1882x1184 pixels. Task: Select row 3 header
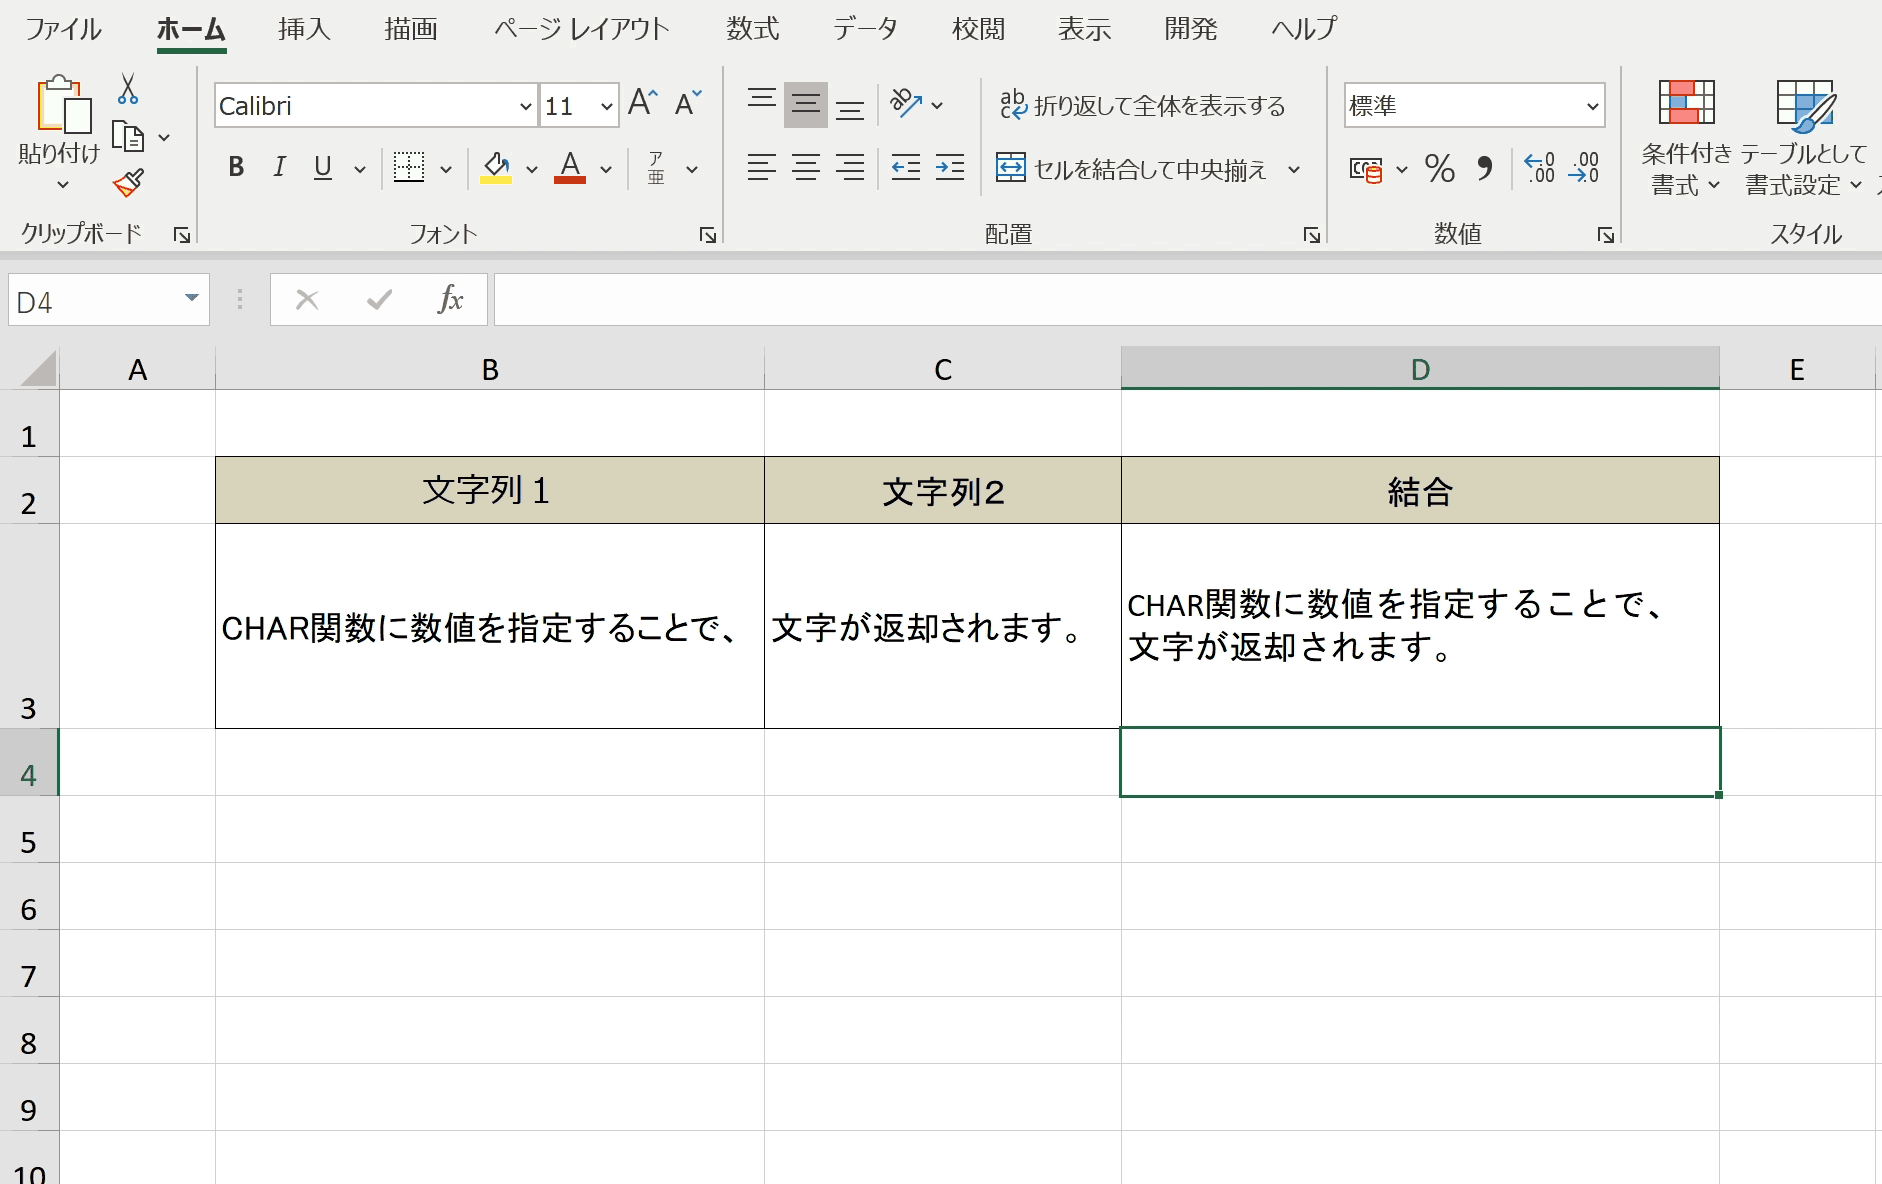[x=29, y=626]
